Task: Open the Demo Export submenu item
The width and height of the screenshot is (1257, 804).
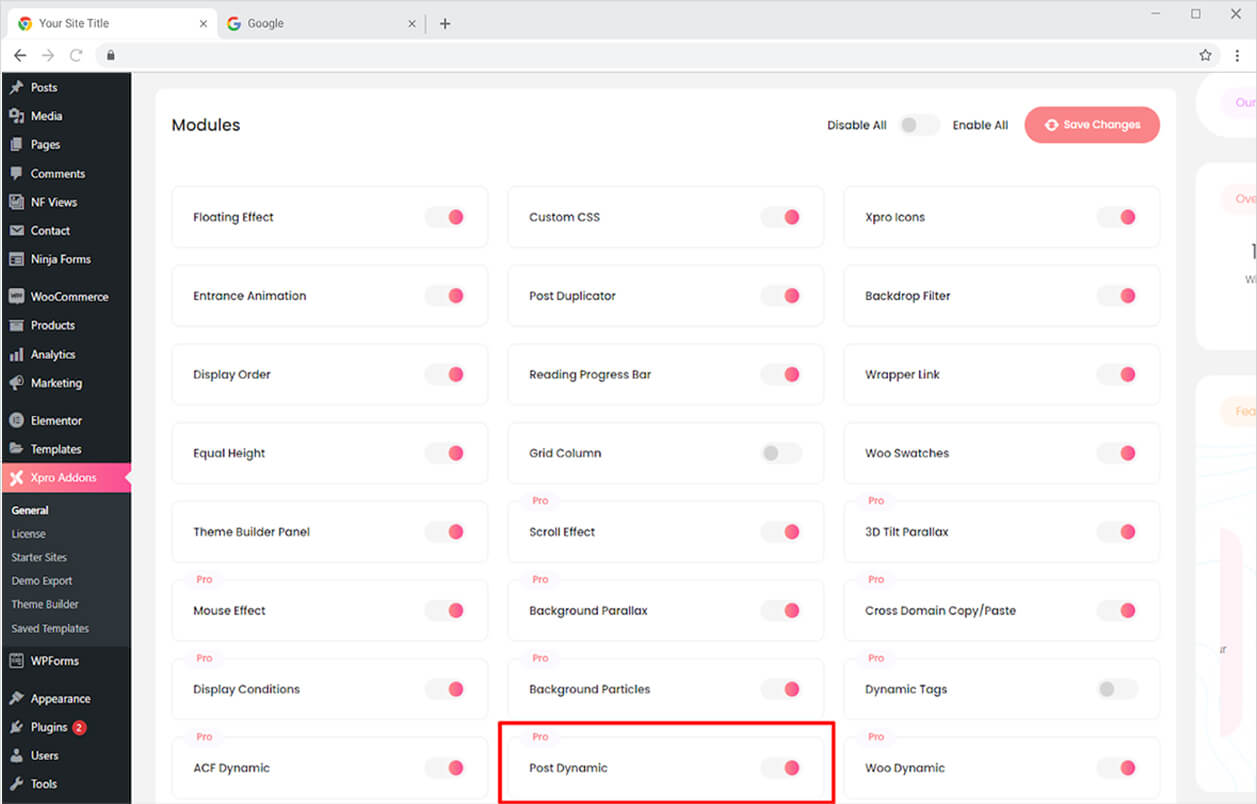Action: coord(42,581)
